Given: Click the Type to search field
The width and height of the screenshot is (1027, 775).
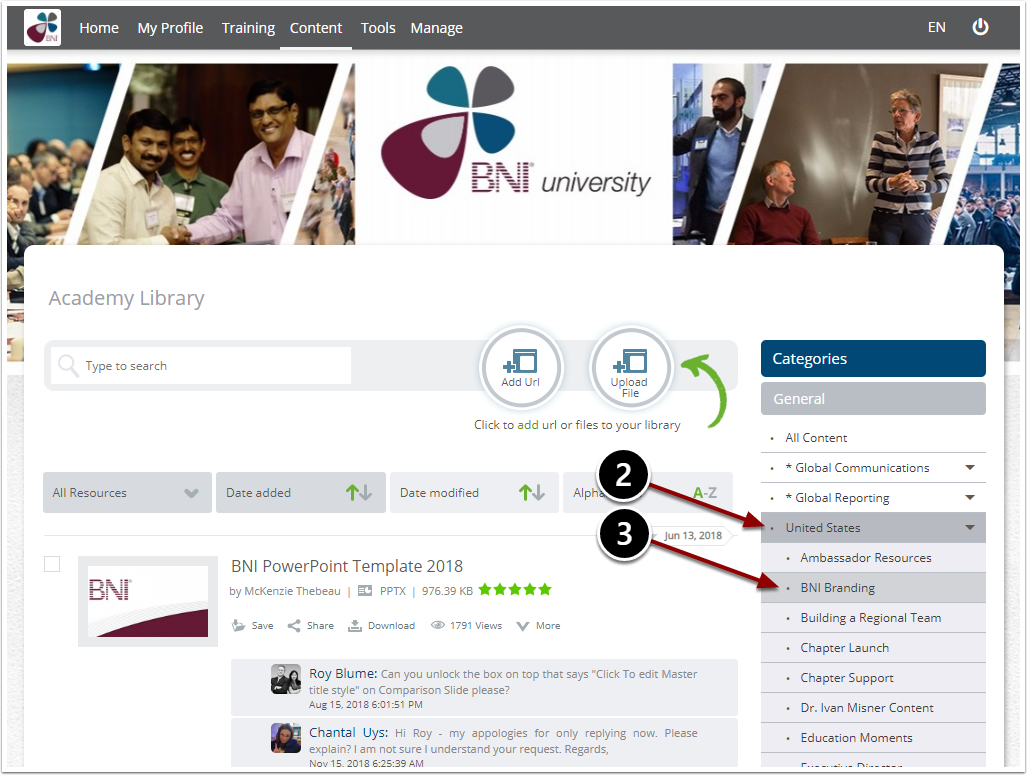Looking at the screenshot, I should click(x=201, y=366).
